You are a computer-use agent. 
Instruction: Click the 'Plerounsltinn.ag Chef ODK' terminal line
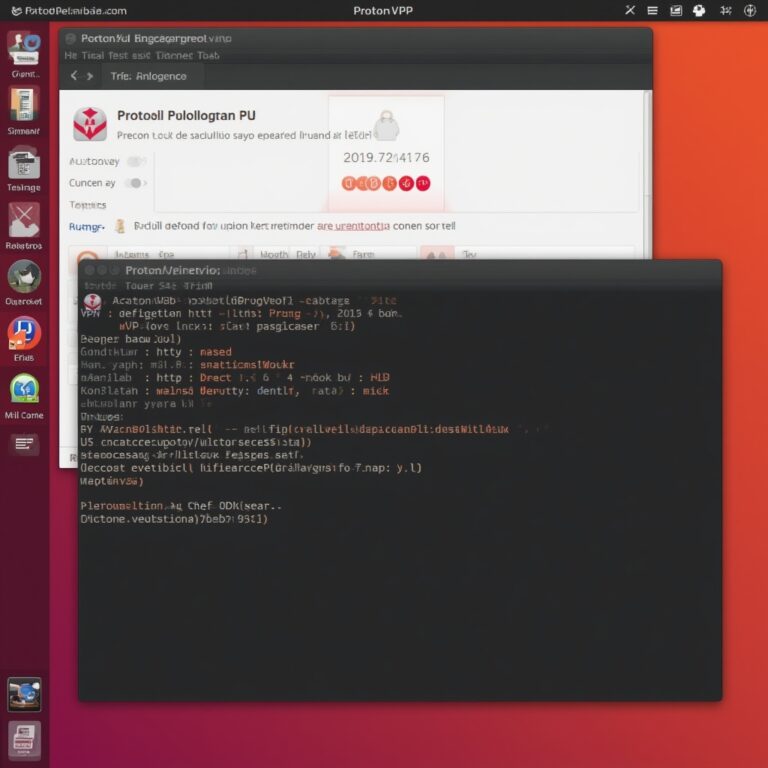pos(181,505)
